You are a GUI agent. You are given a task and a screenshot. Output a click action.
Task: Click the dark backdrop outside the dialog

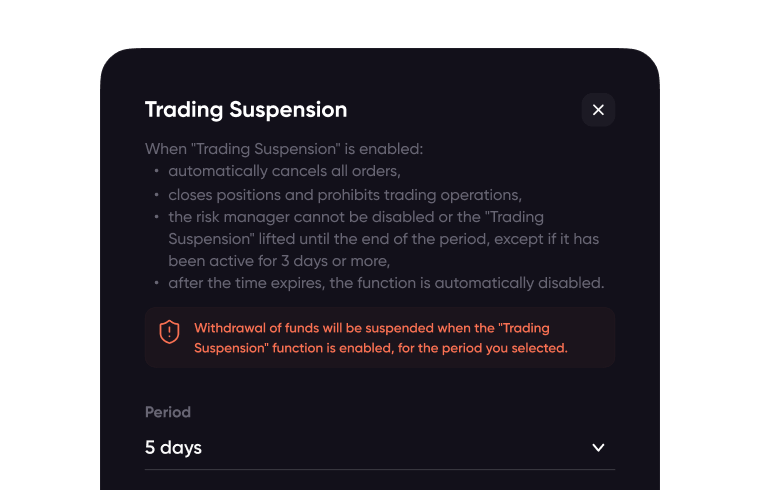pos(50,250)
